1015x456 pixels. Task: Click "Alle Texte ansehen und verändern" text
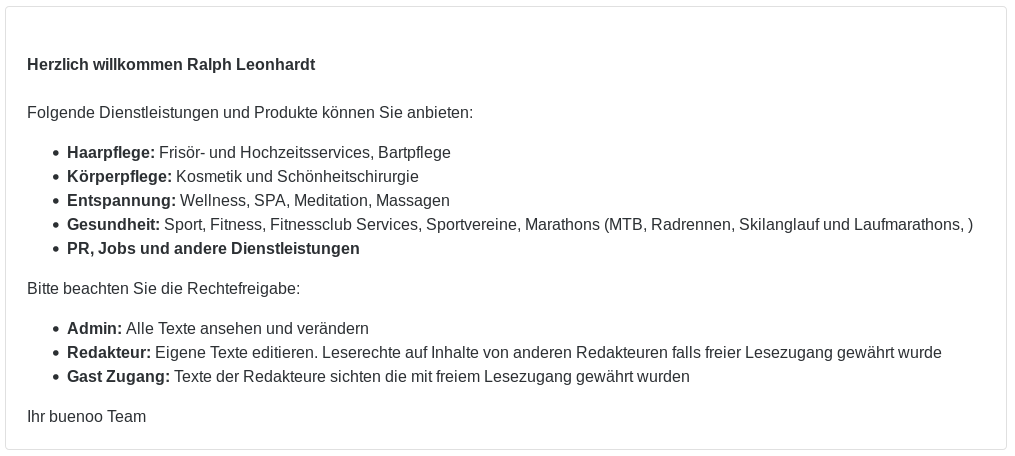tap(247, 329)
